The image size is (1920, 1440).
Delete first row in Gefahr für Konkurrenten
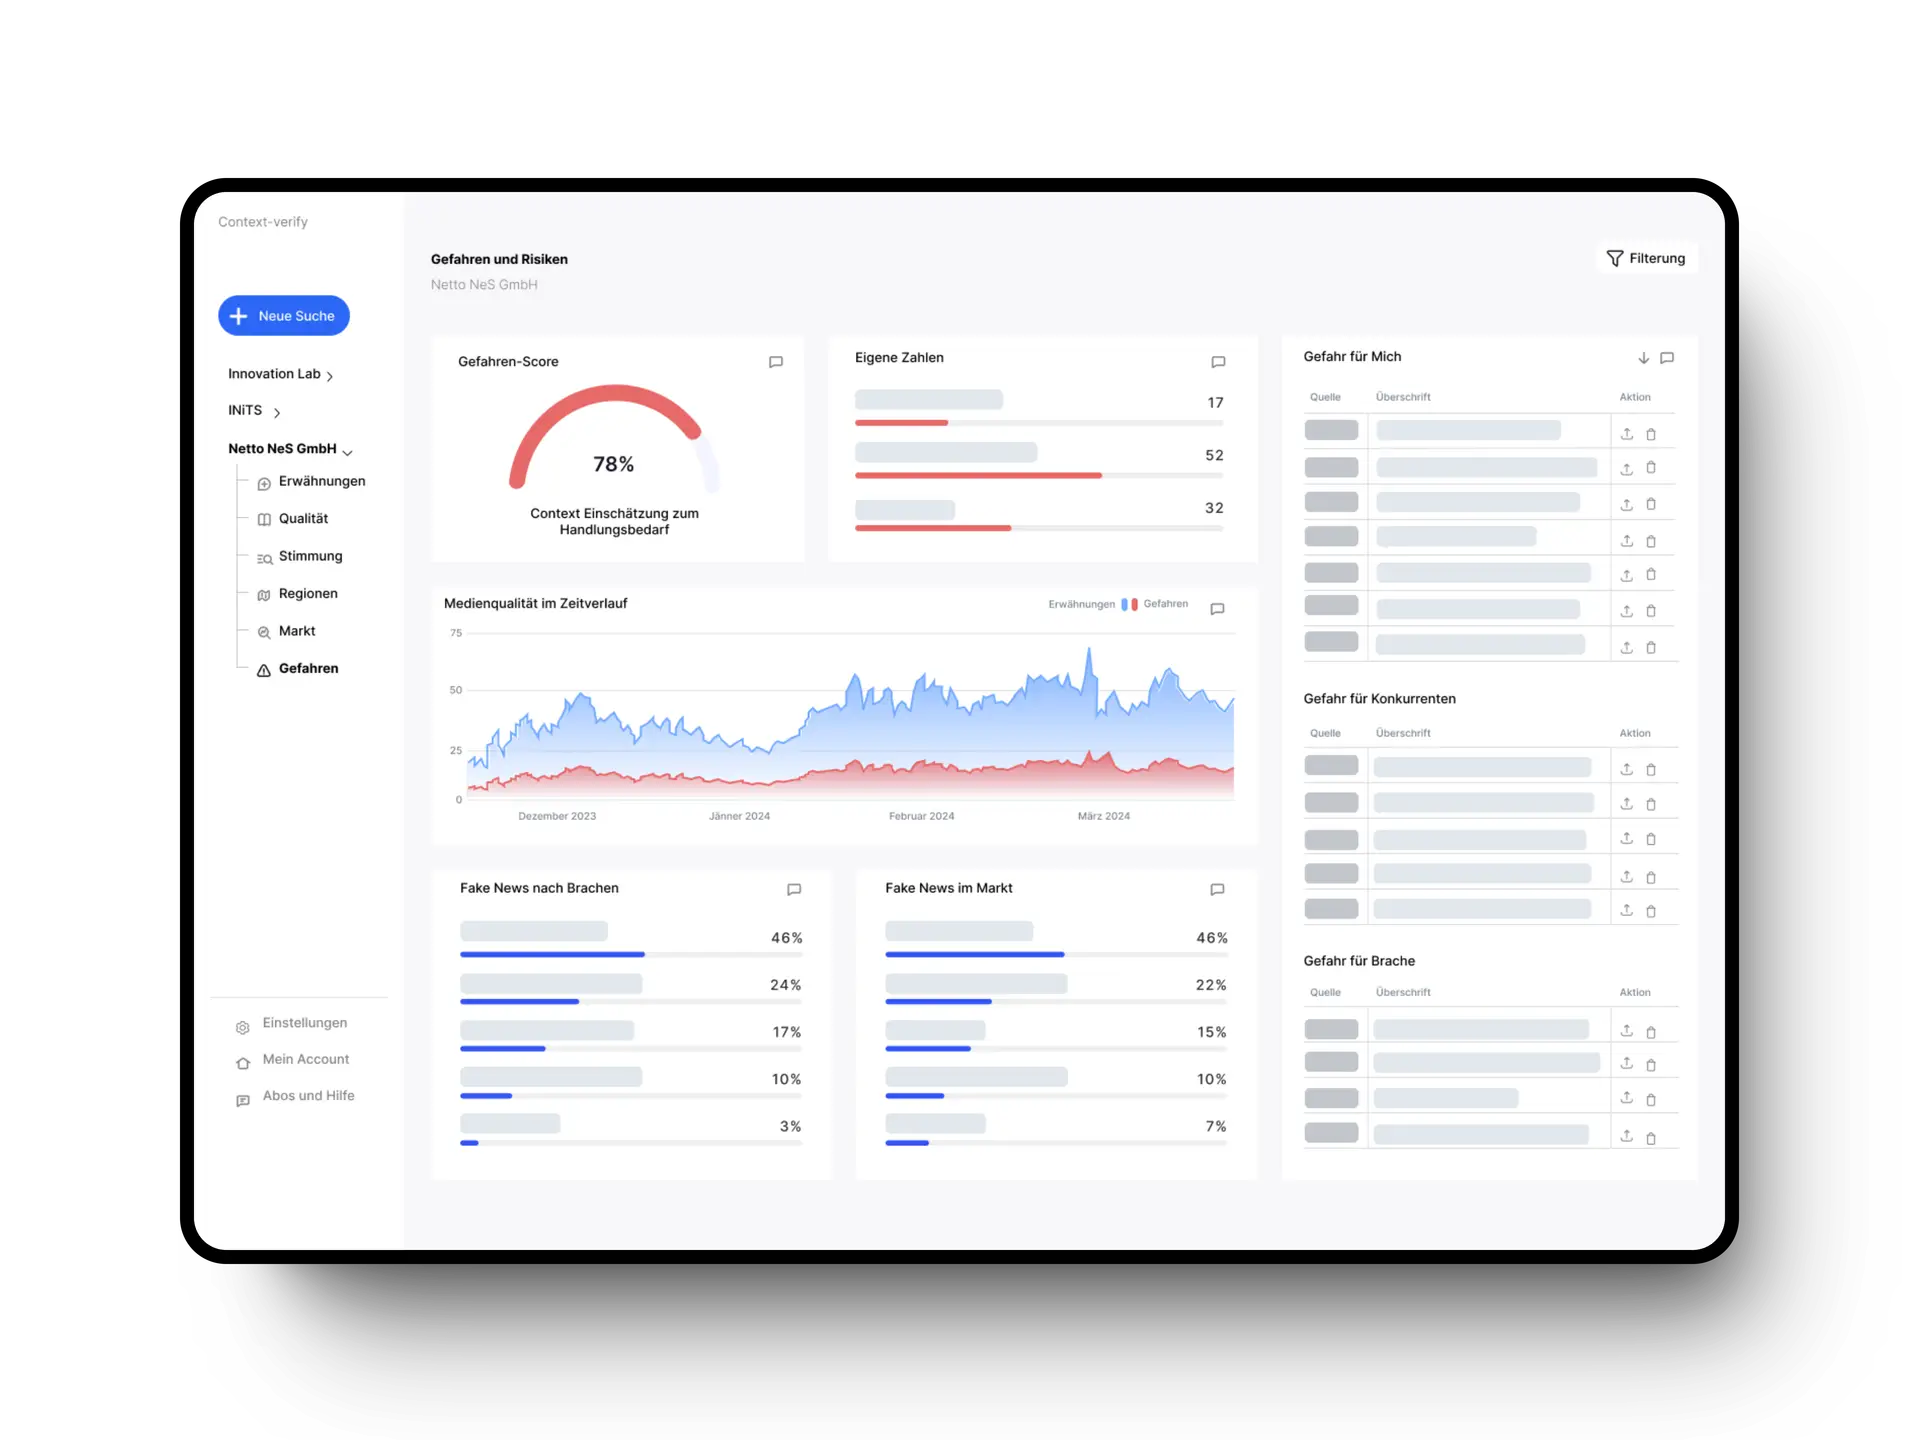[x=1651, y=770]
